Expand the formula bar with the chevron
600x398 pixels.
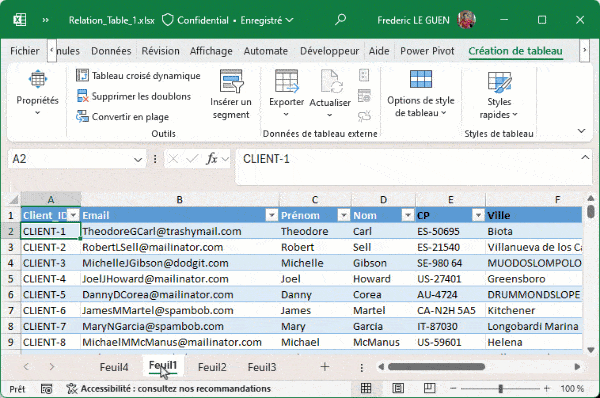click(585, 157)
